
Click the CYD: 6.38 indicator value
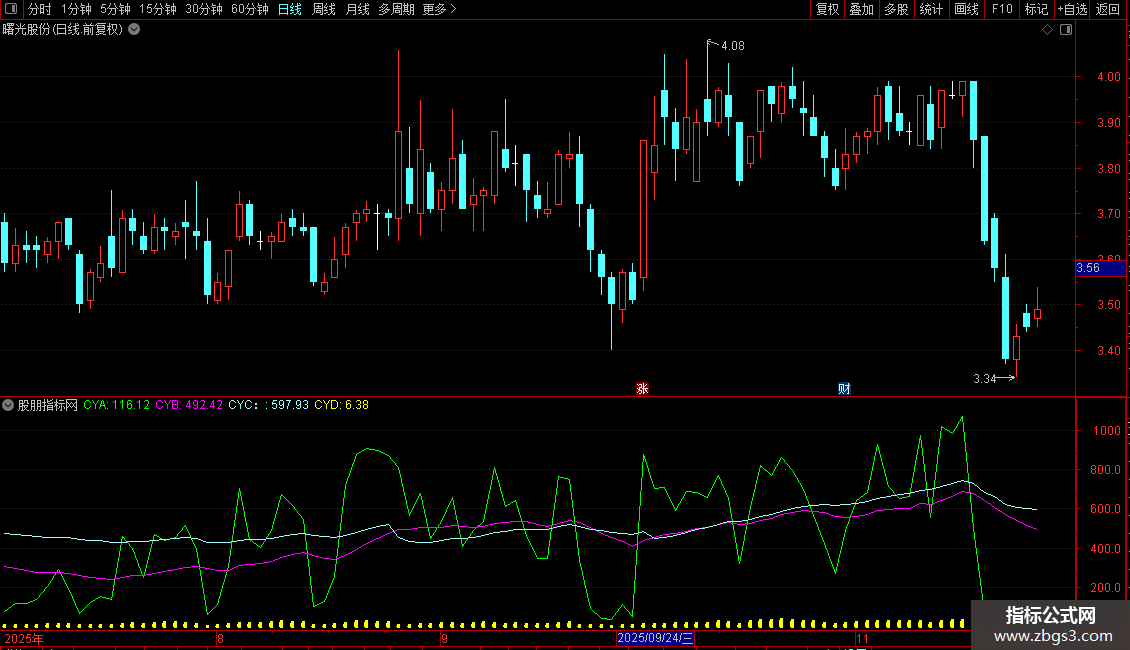tap(342, 405)
